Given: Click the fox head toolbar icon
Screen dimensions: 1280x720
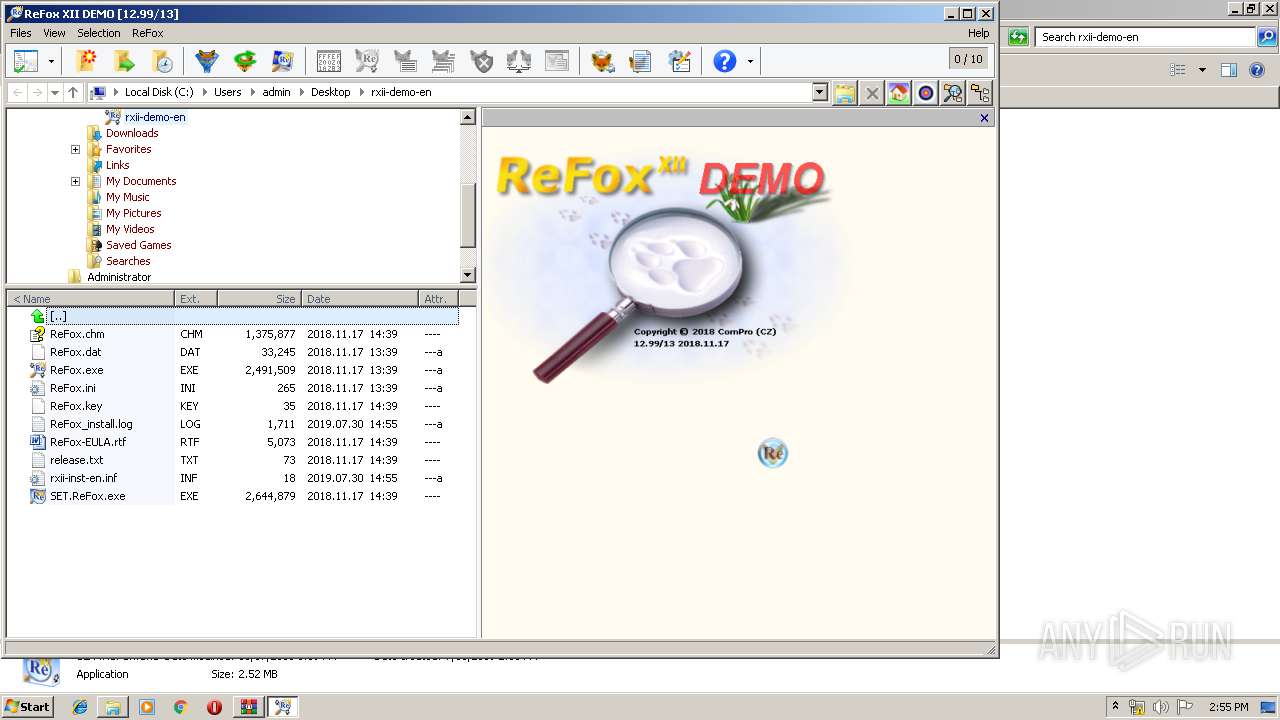Looking at the screenshot, I should click(602, 61).
